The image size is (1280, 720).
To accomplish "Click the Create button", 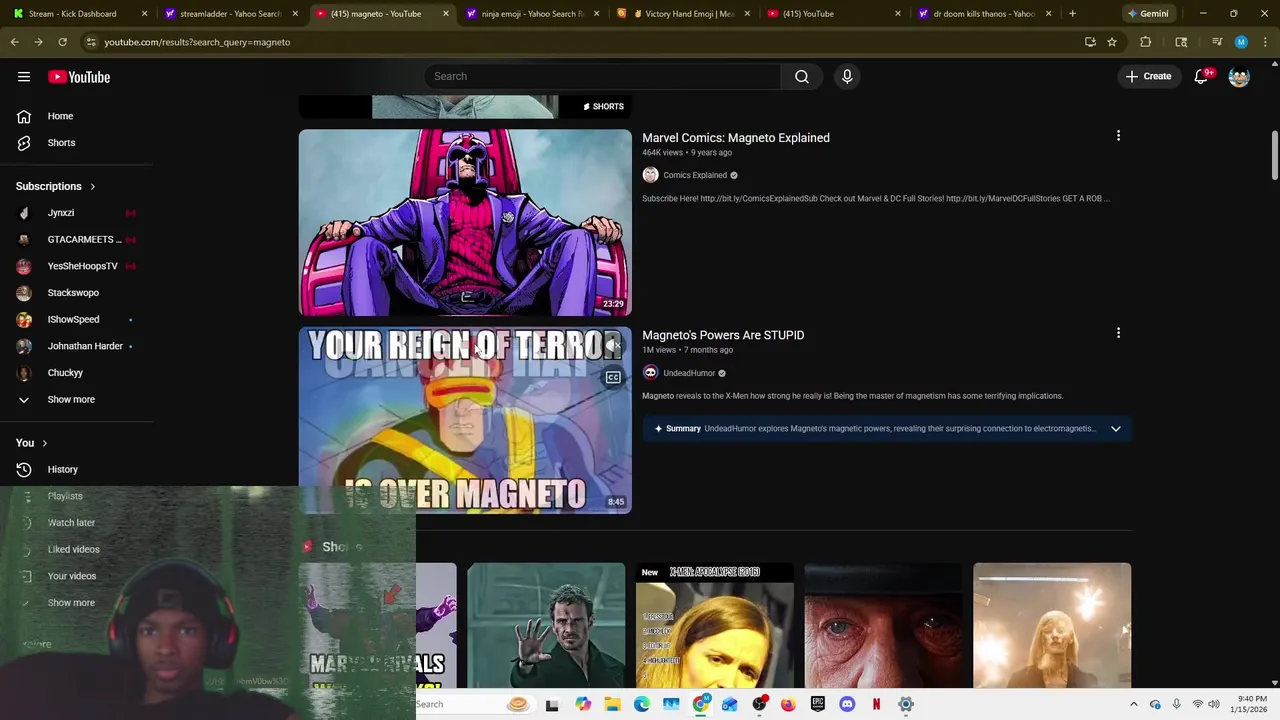I will click(x=1148, y=77).
